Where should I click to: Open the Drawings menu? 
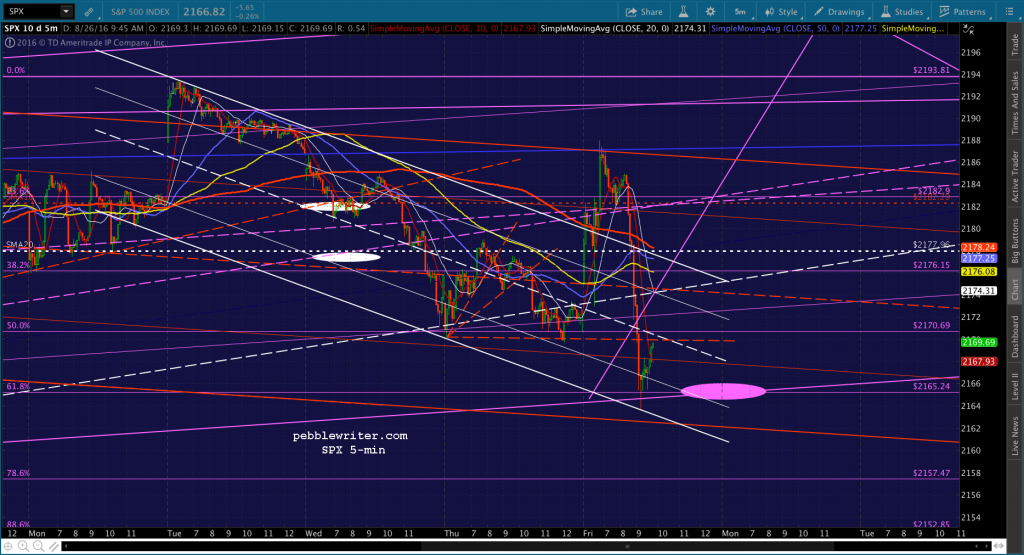click(839, 12)
